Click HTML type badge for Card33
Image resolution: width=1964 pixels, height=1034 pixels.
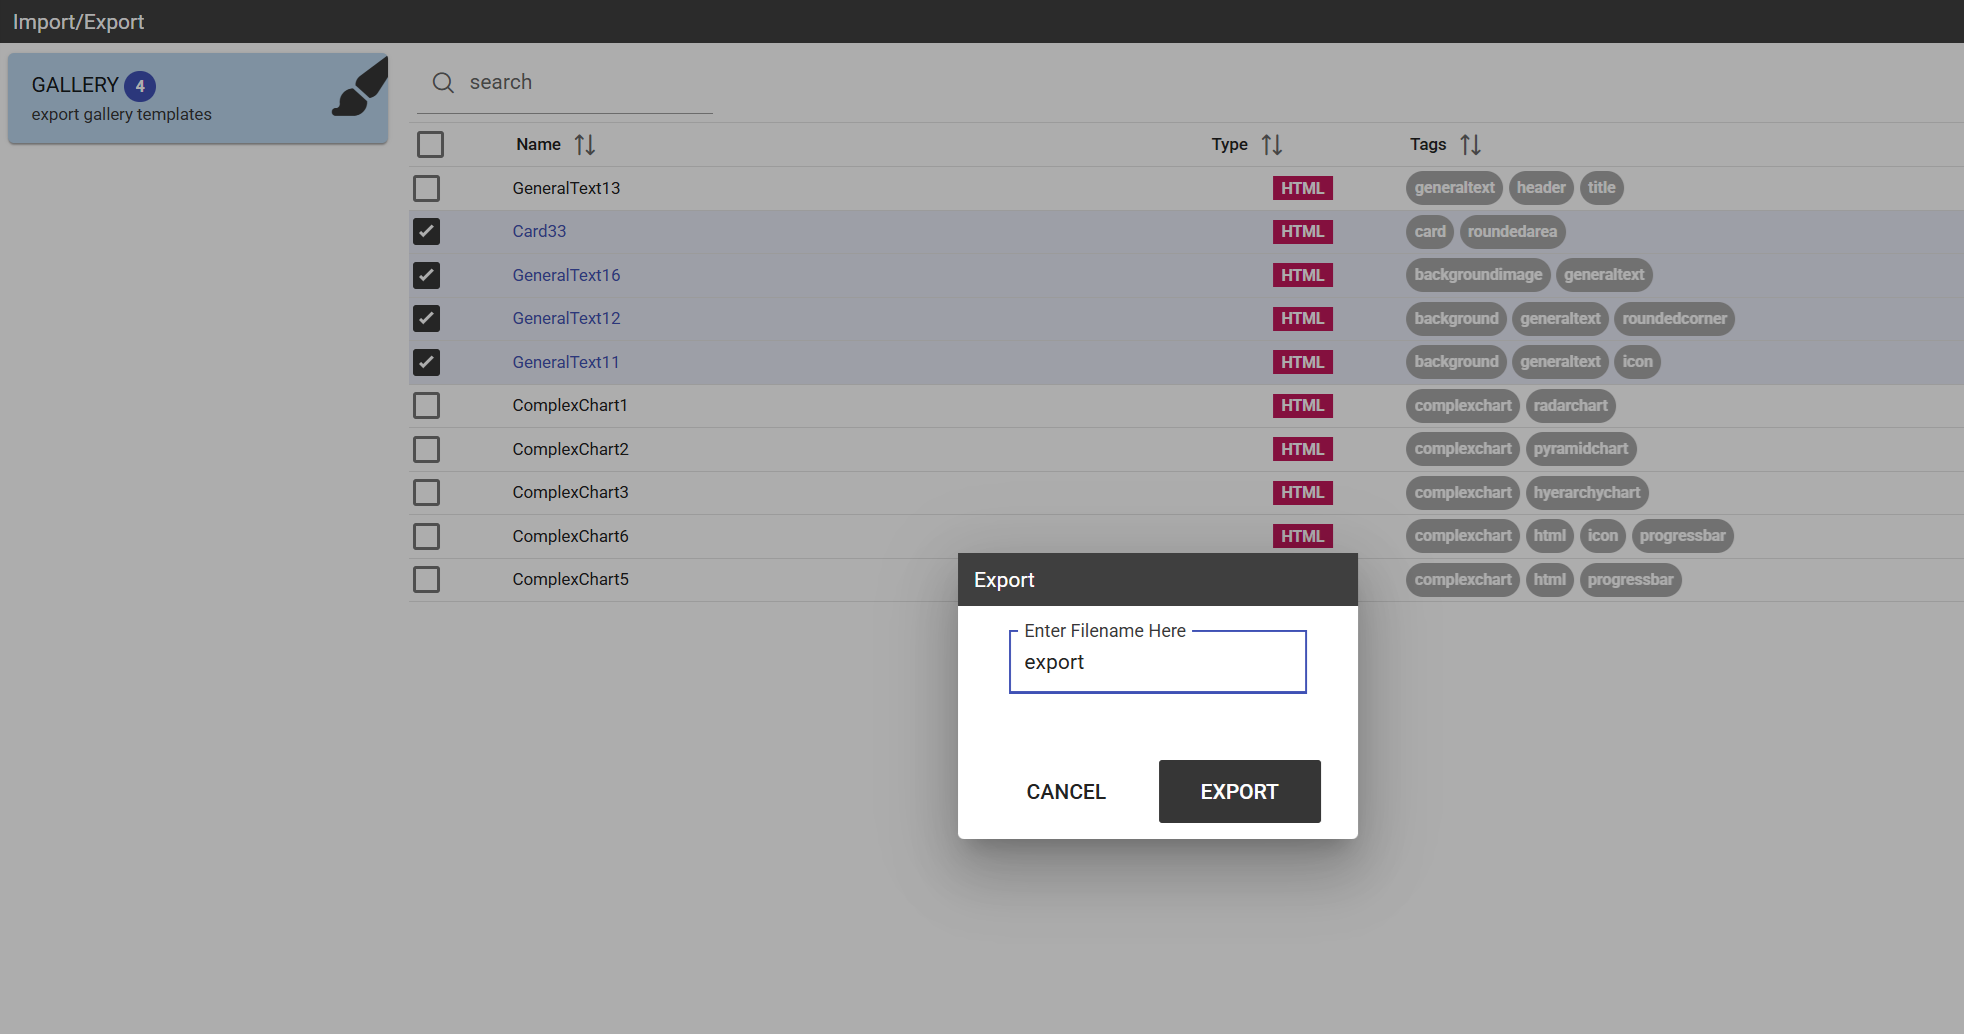point(1302,232)
